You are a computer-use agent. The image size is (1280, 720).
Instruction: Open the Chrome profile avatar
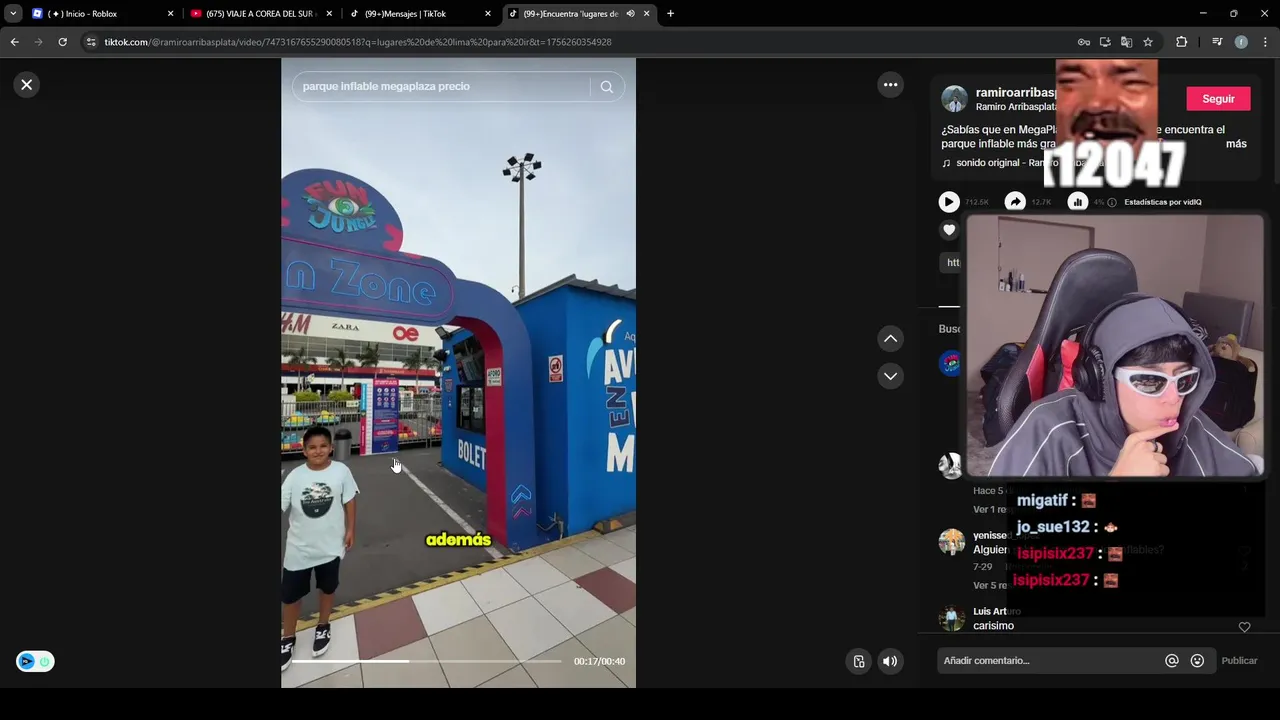point(1241,42)
